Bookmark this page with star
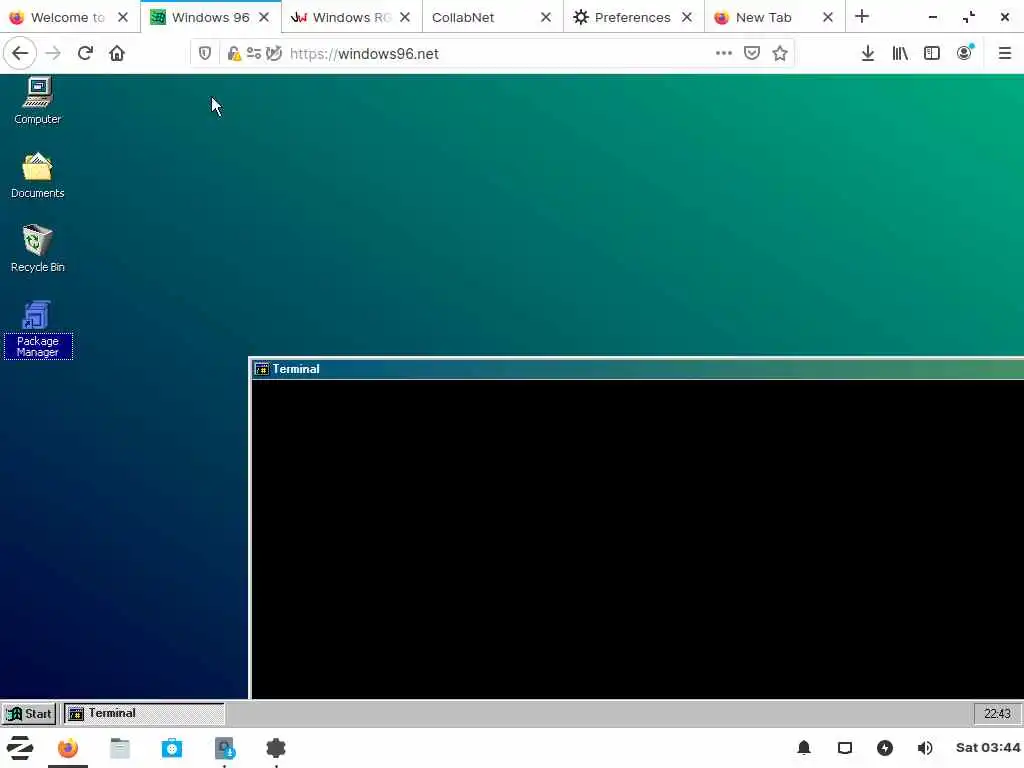Image resolution: width=1024 pixels, height=768 pixels. (780, 54)
